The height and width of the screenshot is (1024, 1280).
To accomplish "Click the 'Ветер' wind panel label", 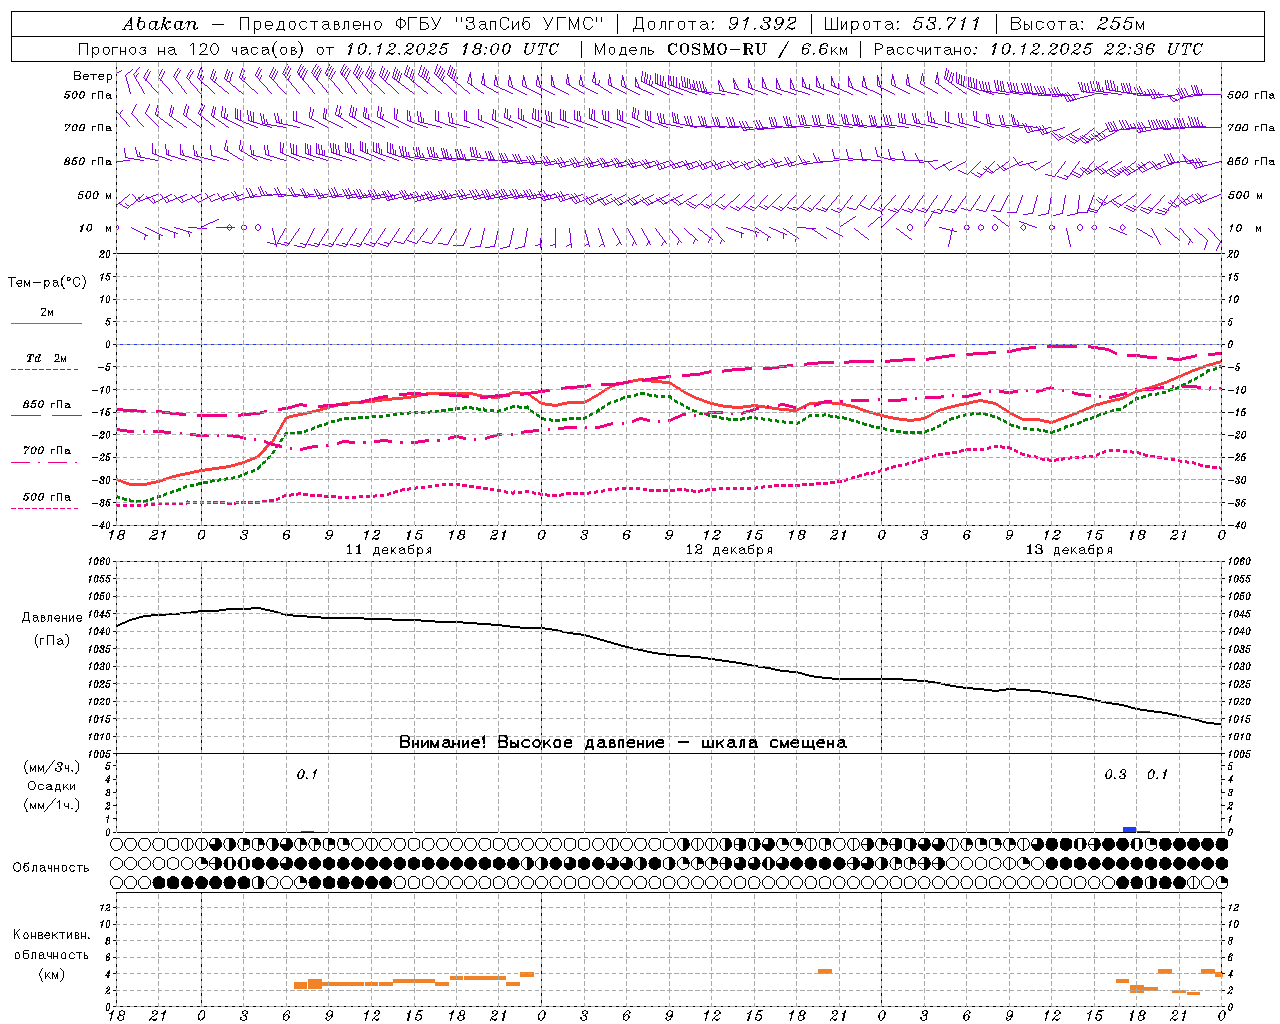I will point(92,76).
